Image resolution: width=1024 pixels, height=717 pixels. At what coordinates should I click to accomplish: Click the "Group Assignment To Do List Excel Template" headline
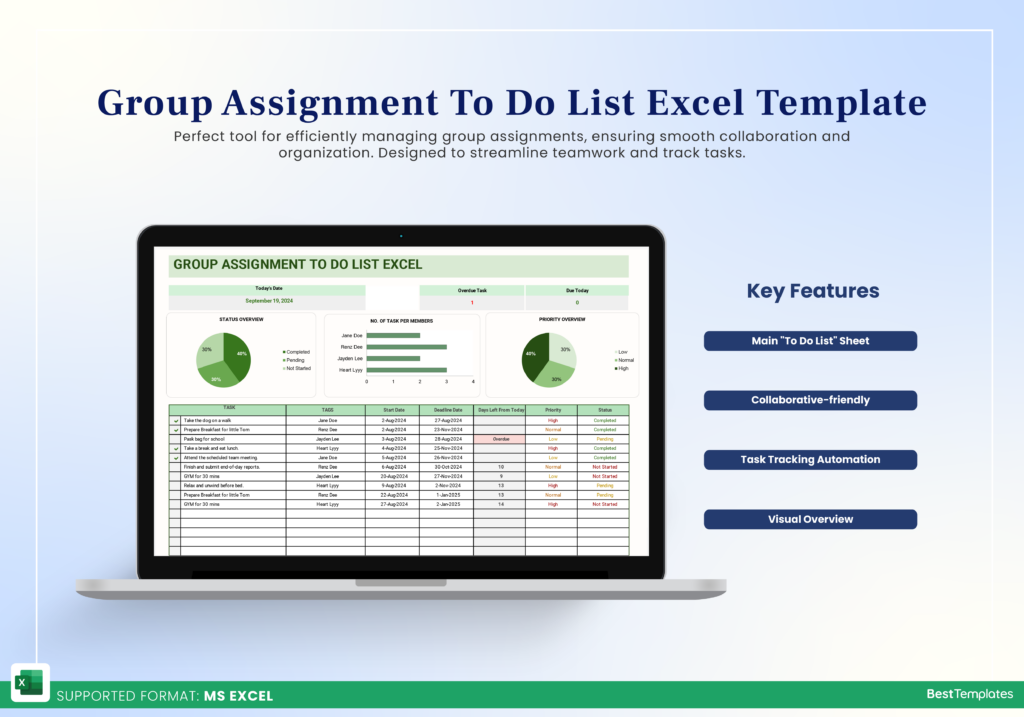512,103
